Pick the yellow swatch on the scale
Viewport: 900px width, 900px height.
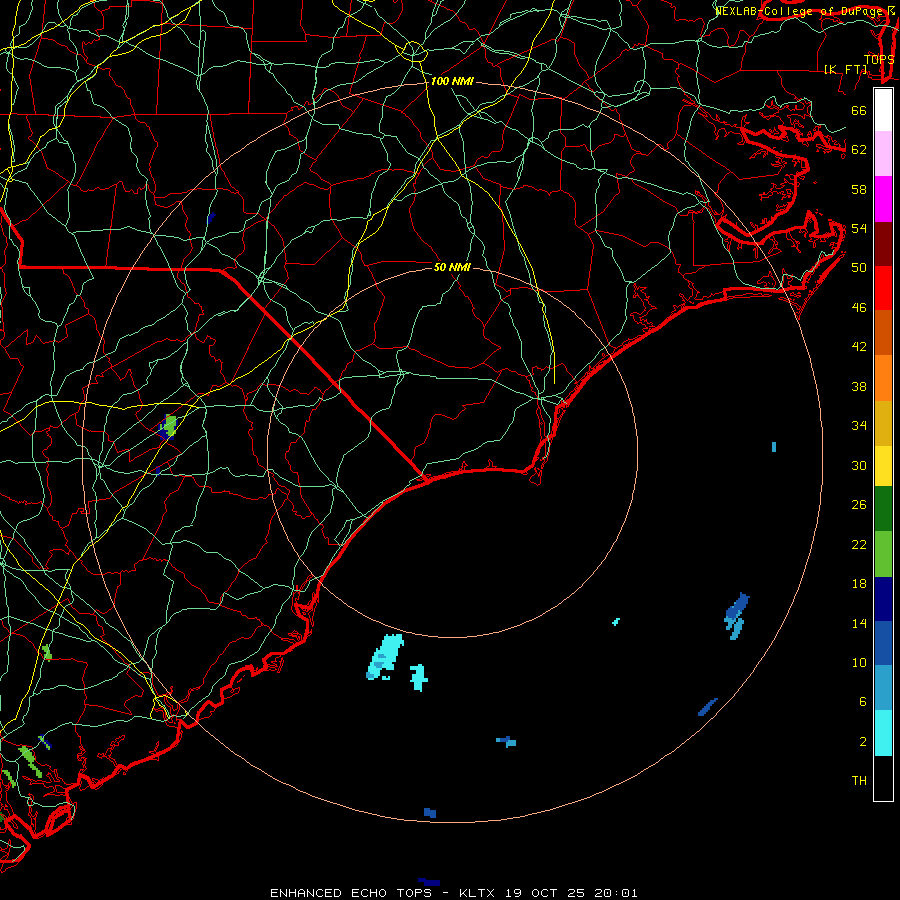883,466
